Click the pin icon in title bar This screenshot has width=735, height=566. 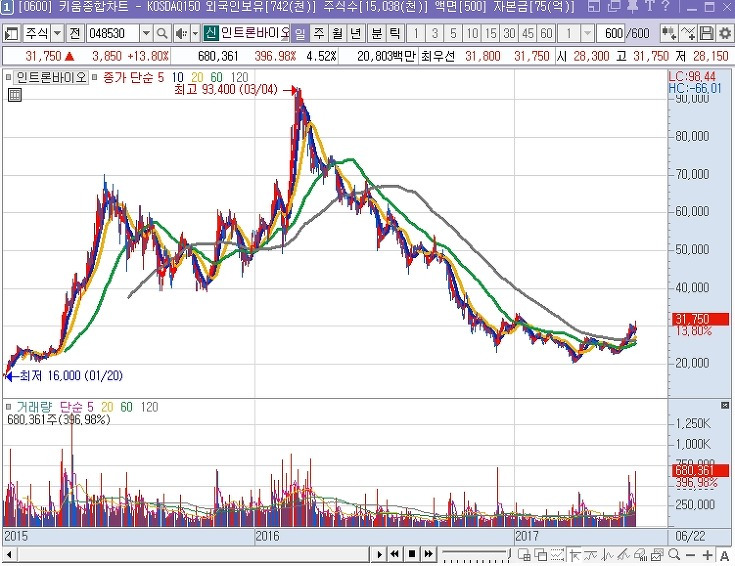[x=633, y=6]
